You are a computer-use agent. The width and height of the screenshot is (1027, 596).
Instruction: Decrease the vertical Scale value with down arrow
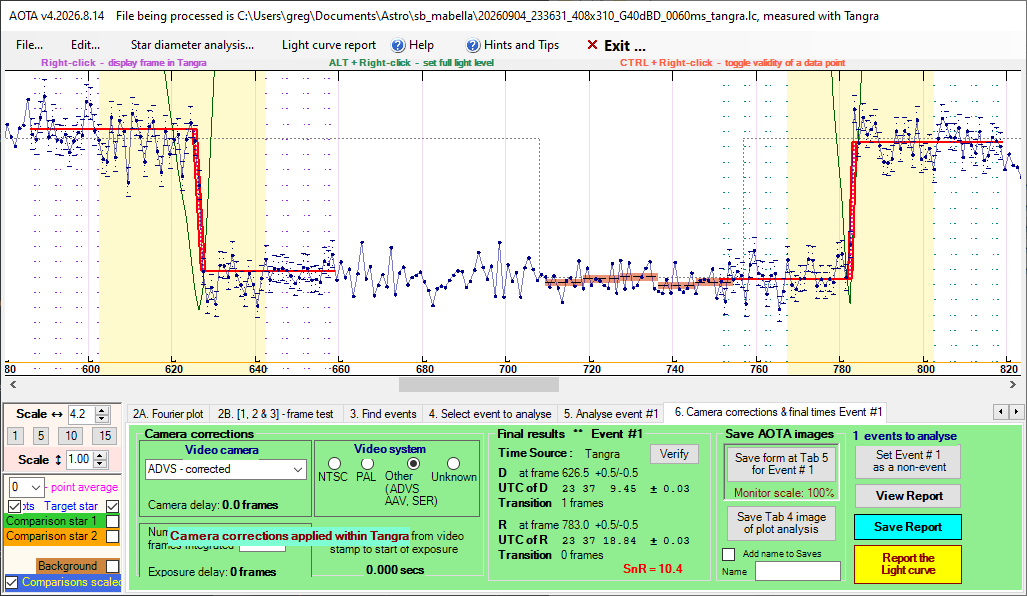[x=100, y=463]
